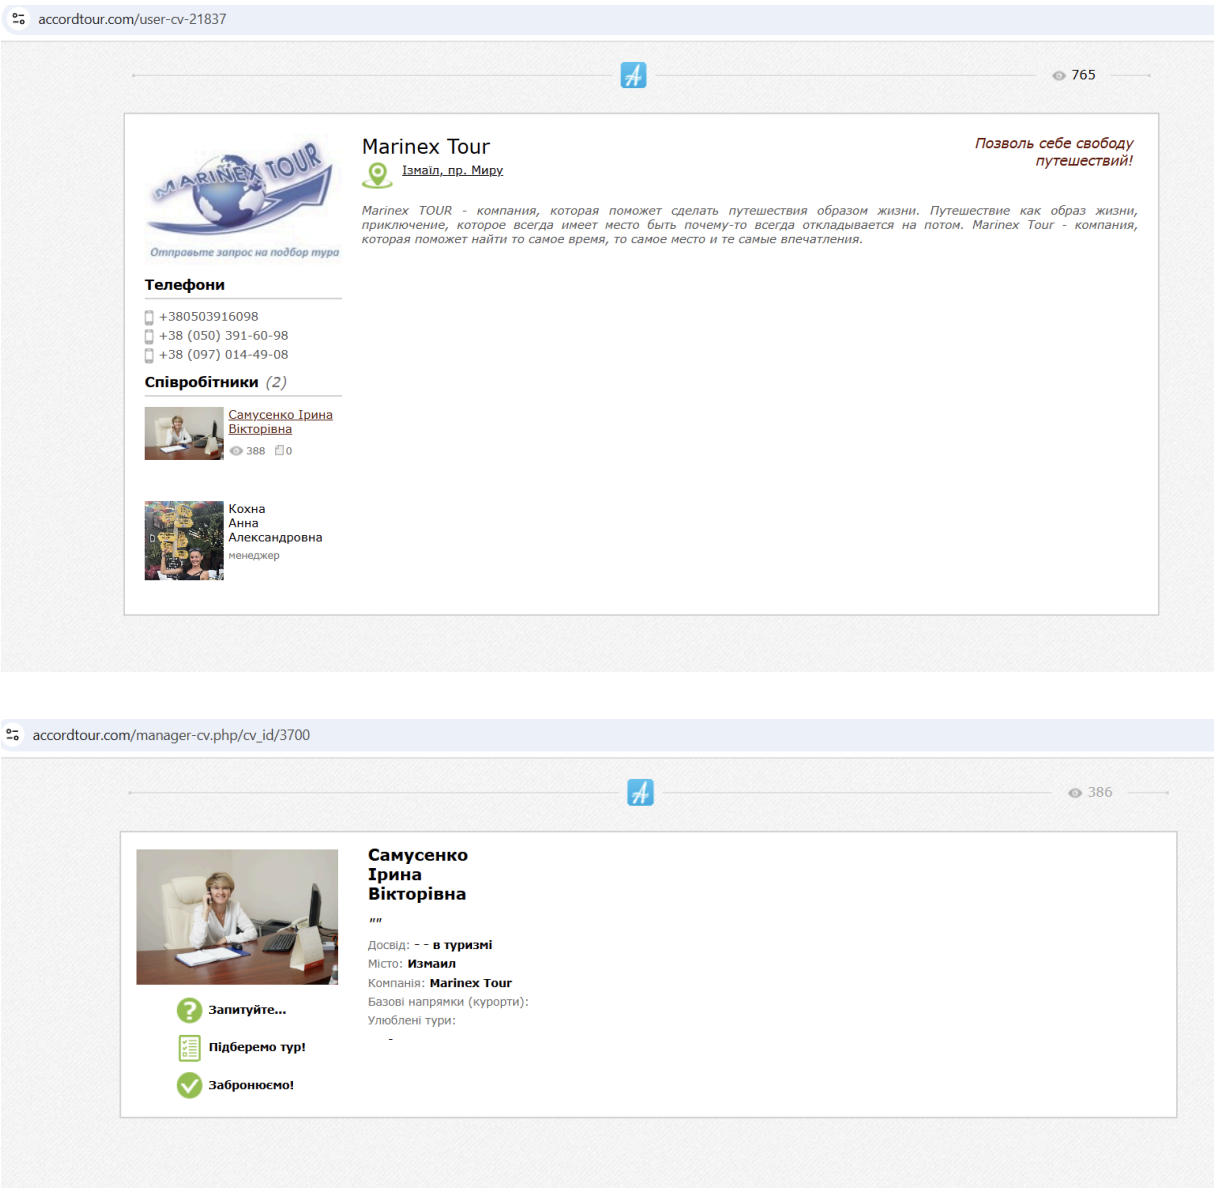Click the Marinex TOUR company description paragraph
Screen dimensions: 1216x1188
pos(750,225)
